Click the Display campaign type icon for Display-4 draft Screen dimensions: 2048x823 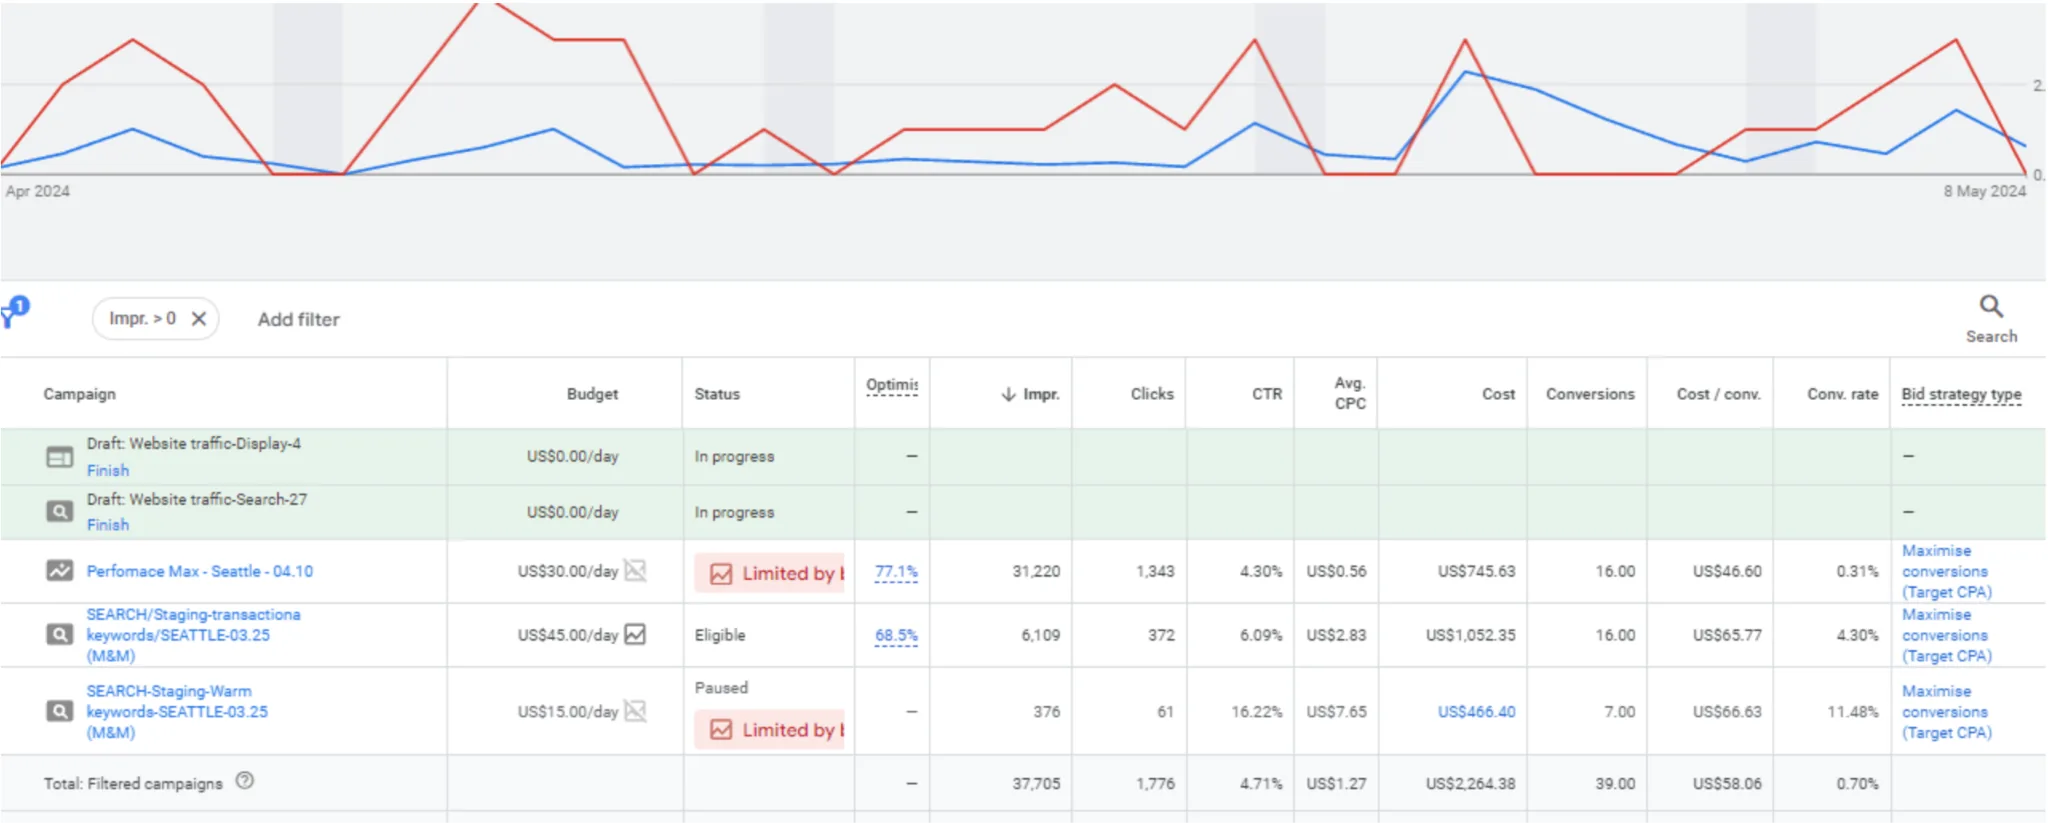point(60,457)
